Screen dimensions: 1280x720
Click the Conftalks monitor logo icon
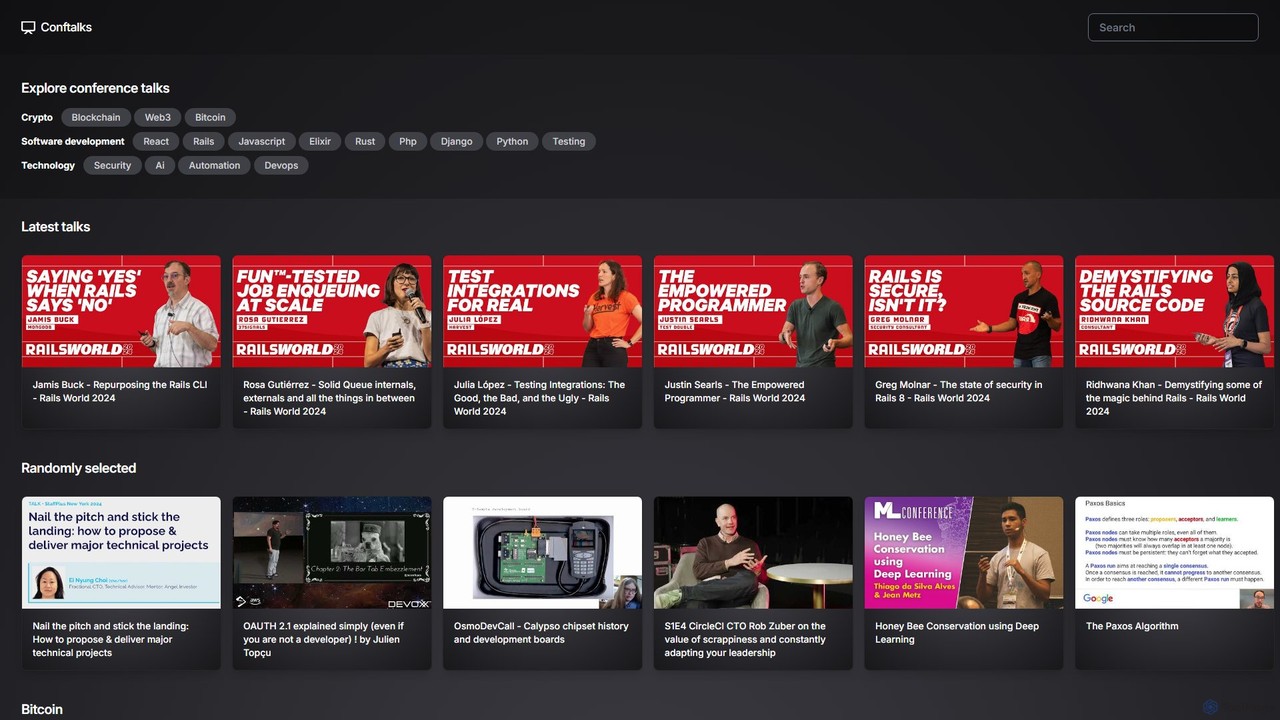pyautogui.click(x=28, y=28)
